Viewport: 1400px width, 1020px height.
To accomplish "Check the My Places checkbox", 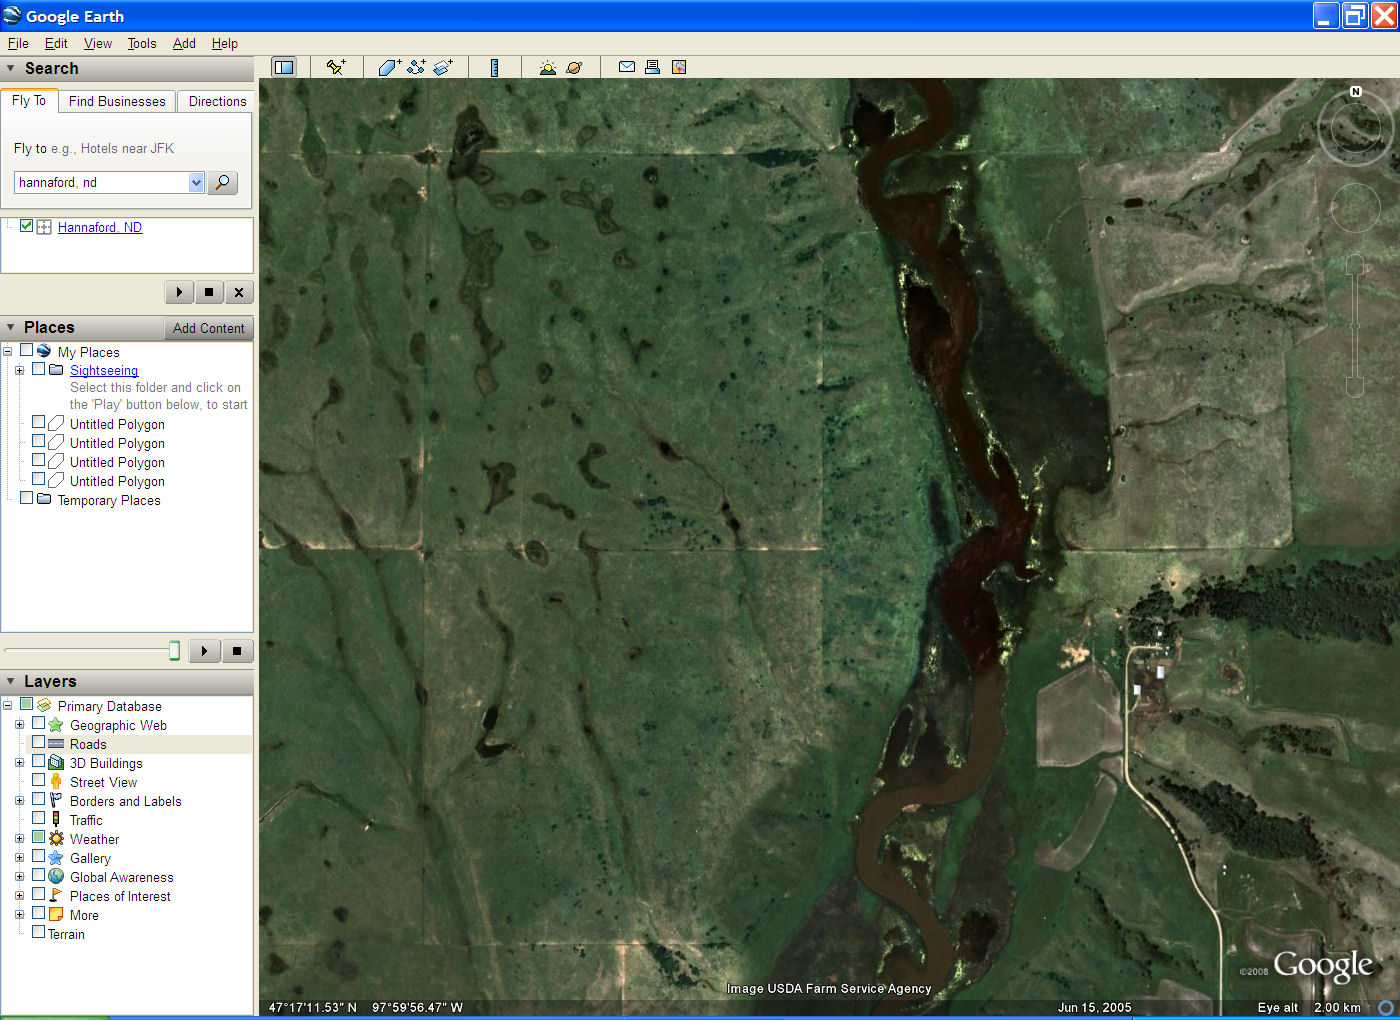I will pyautogui.click(x=27, y=350).
